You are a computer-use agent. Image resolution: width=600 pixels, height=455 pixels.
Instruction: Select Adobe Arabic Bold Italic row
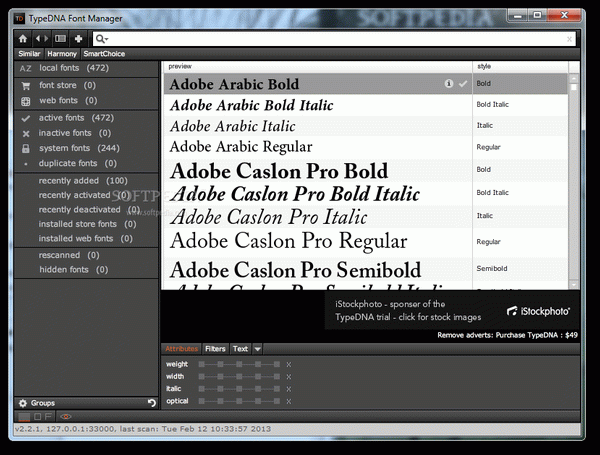pos(366,105)
